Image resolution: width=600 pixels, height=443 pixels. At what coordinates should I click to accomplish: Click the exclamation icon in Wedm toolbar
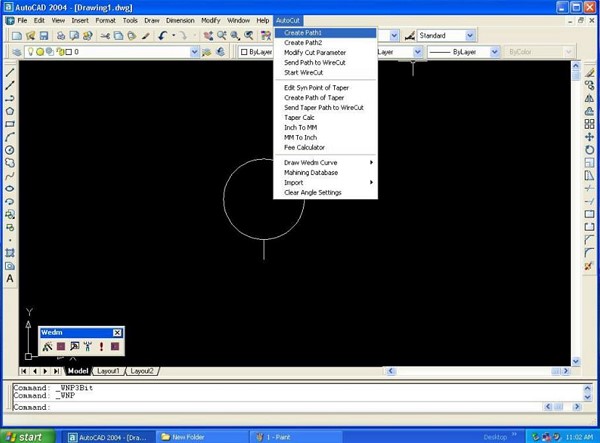tap(101, 346)
